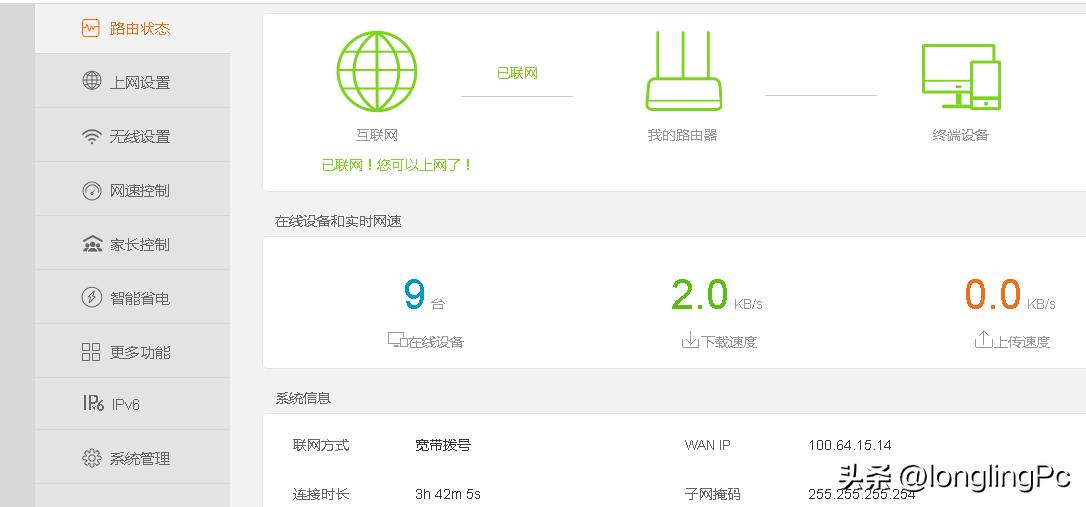Click the 我的路由器 router graphic
This screenshot has height=507, width=1086.
(682, 71)
